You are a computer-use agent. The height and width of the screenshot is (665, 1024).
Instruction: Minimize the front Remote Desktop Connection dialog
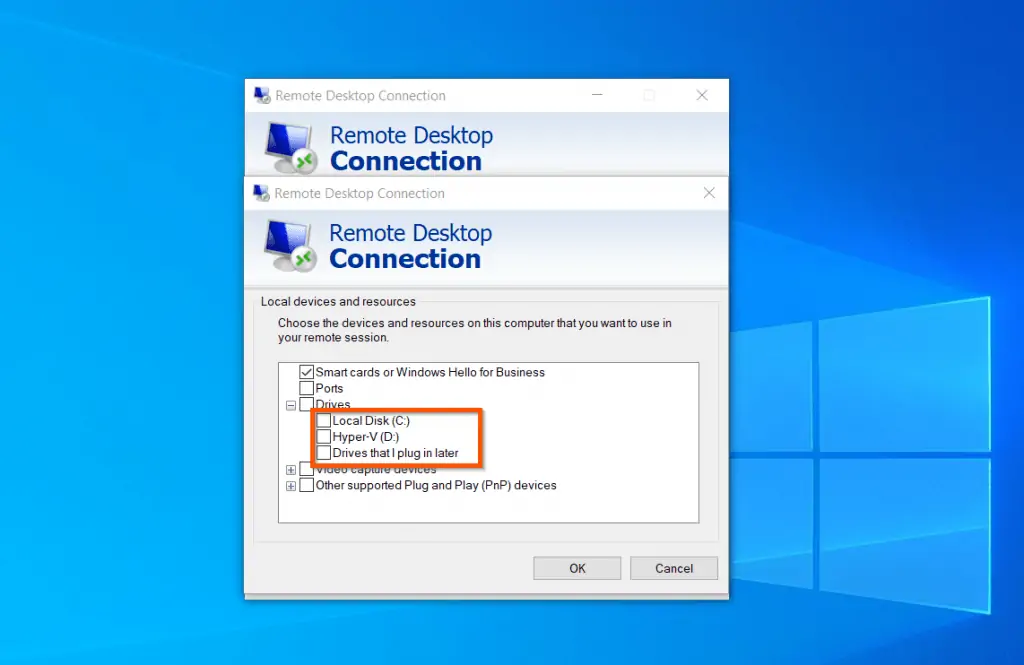tap(598, 95)
